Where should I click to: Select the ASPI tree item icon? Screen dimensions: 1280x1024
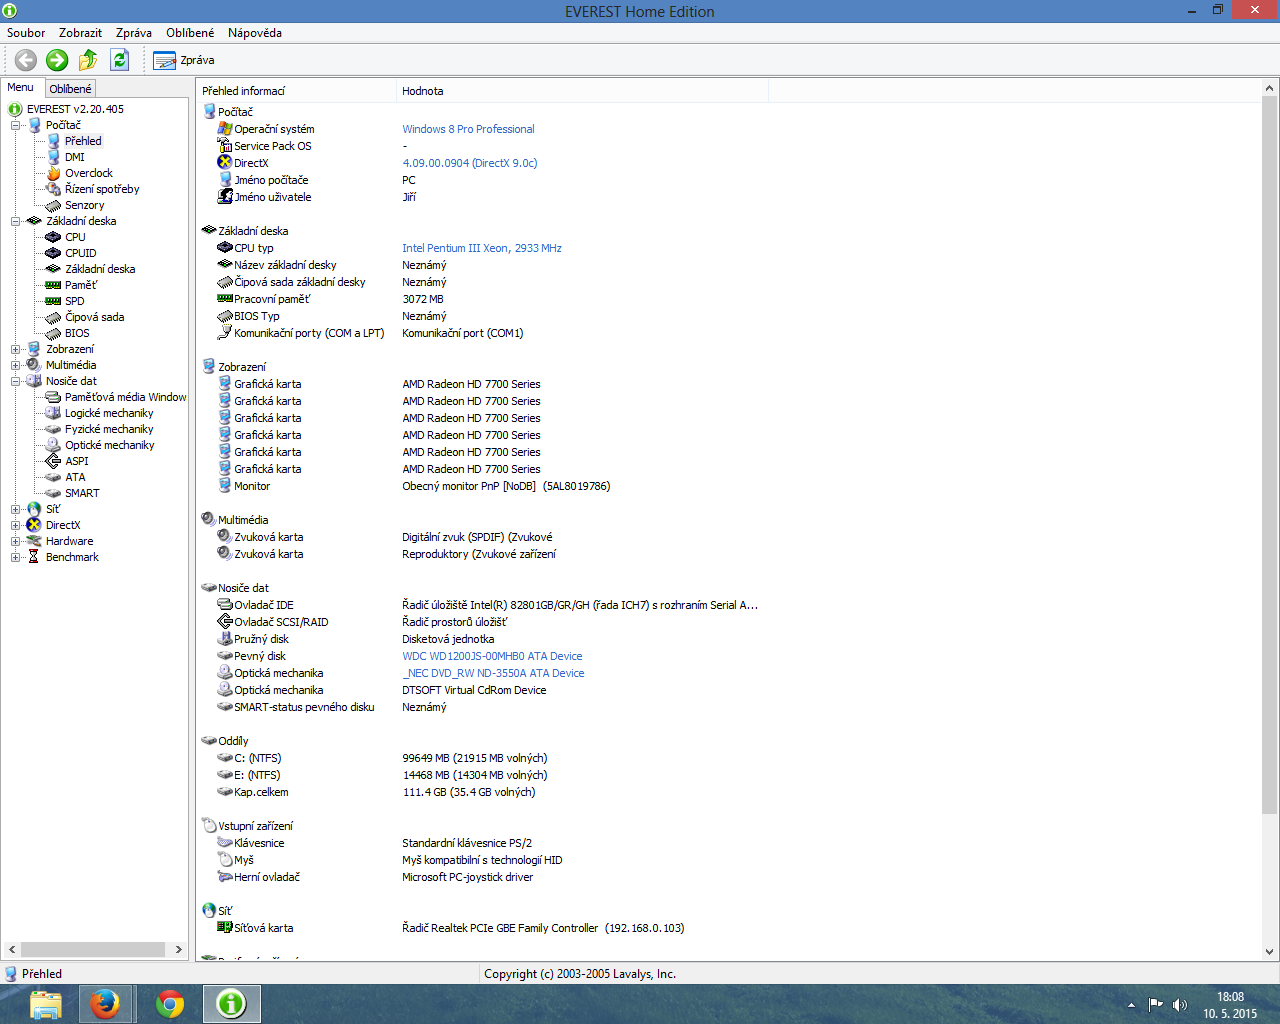[x=53, y=461]
